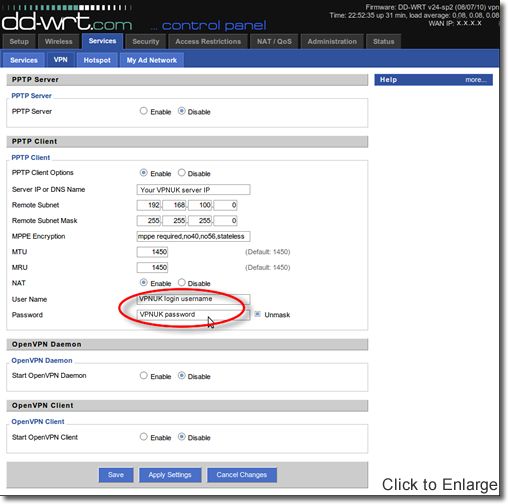The height and width of the screenshot is (504, 508).
Task: Click the MRU (Default: 1450) hint text
Action: click(268, 268)
